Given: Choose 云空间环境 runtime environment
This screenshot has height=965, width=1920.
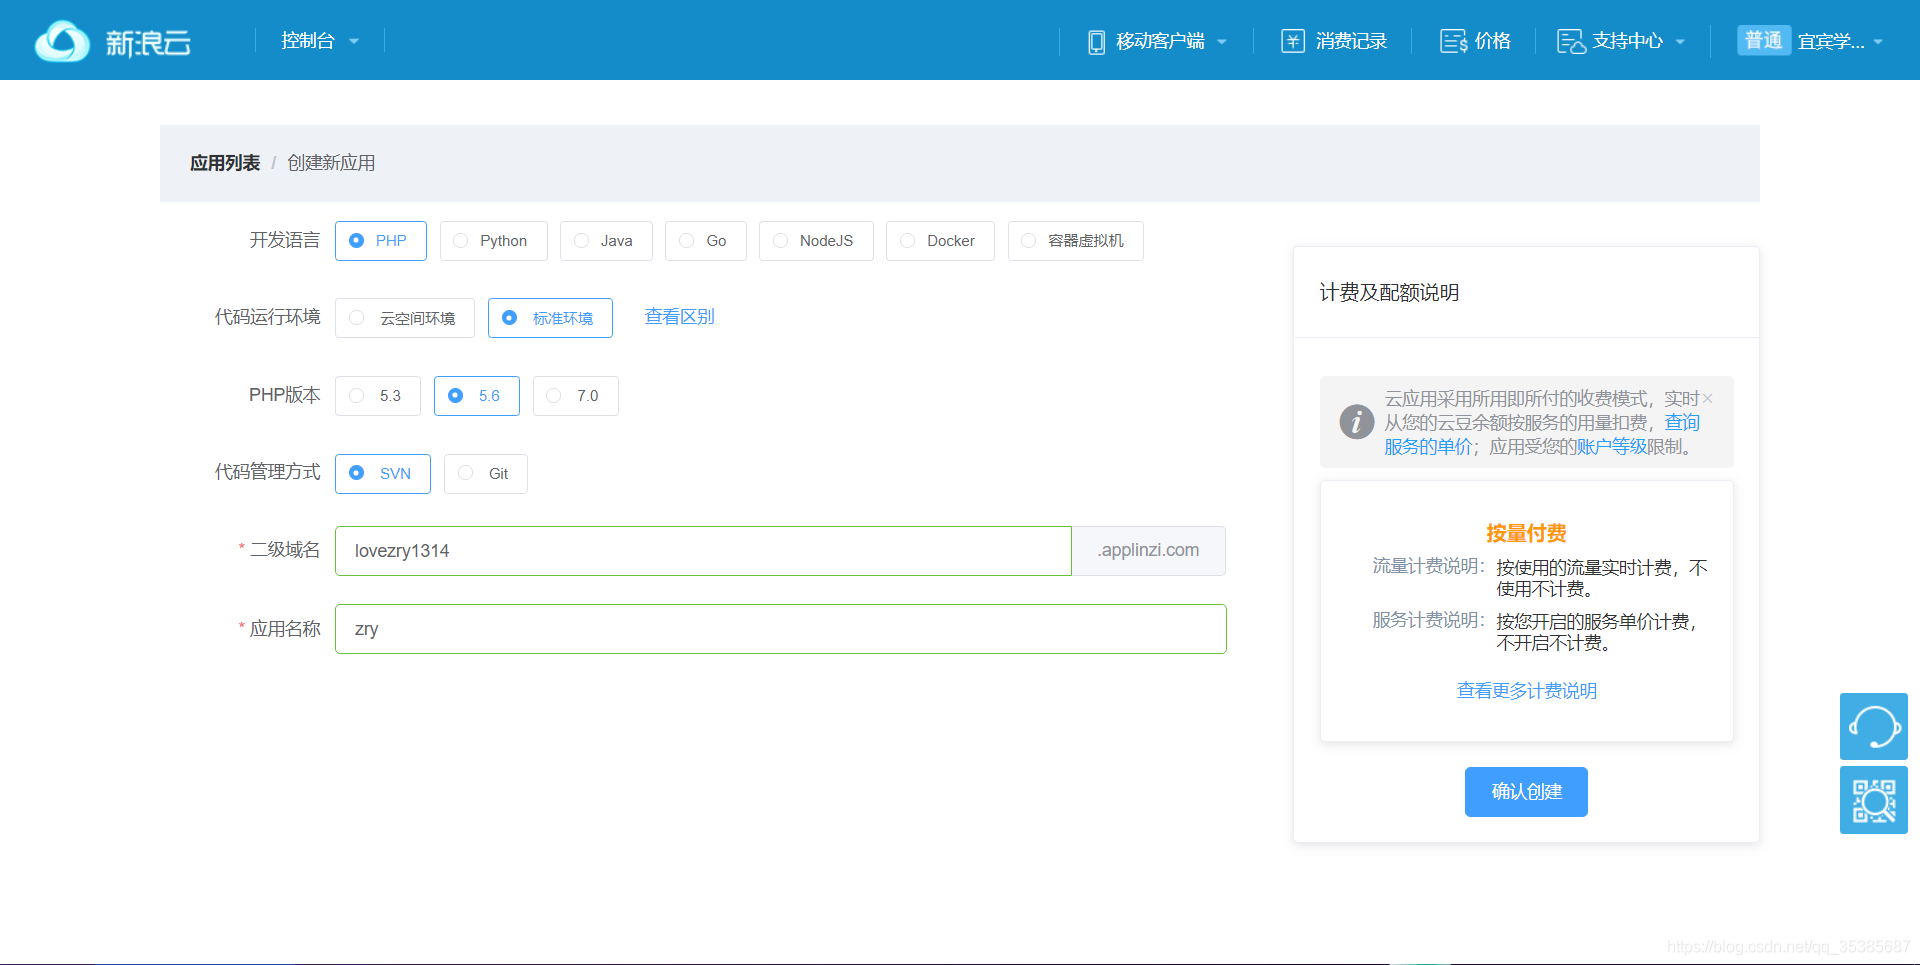Looking at the screenshot, I should [x=404, y=318].
